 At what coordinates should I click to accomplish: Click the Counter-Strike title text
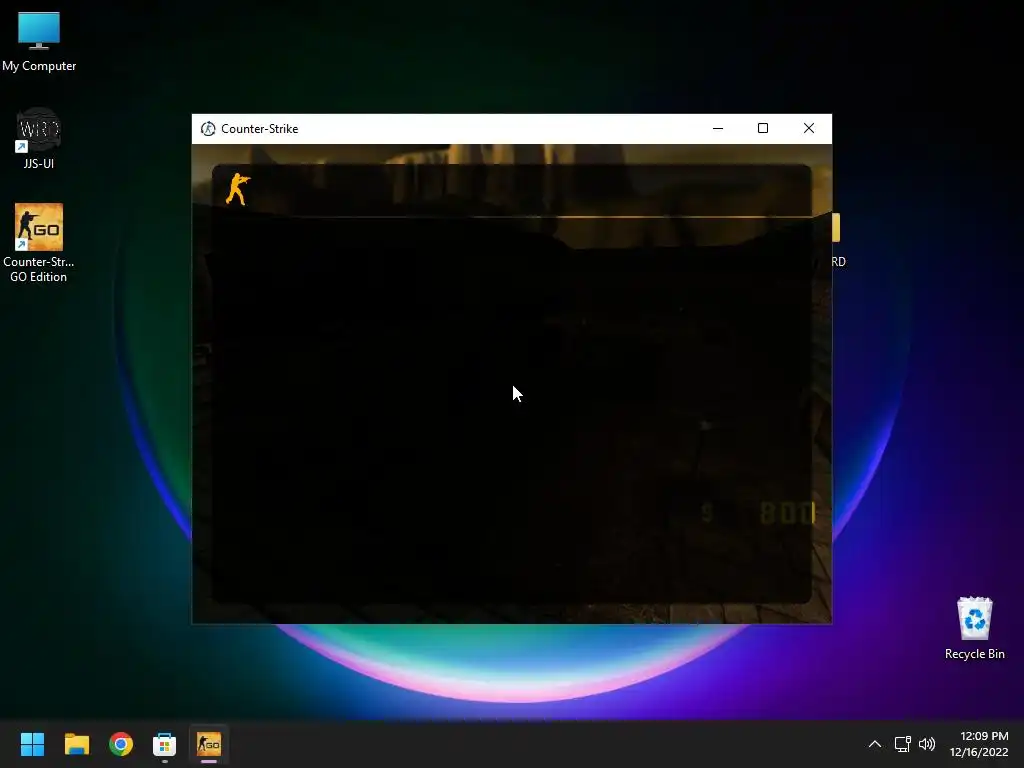click(260, 129)
